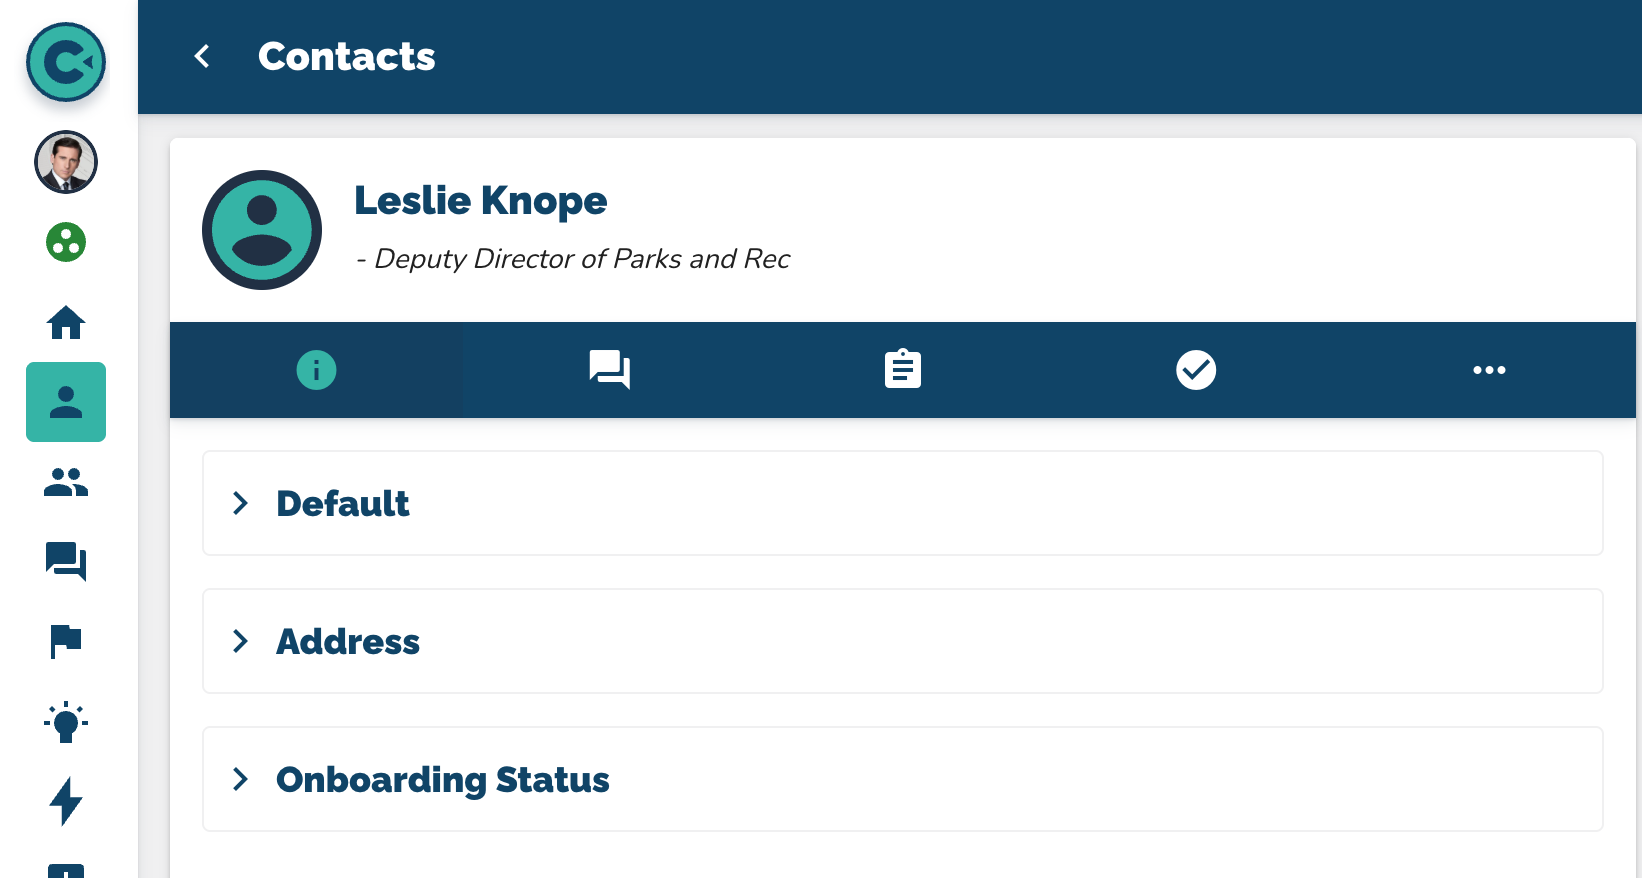Screen dimensions: 1642x878
Task: Open the user profile avatar
Action: coord(66,162)
